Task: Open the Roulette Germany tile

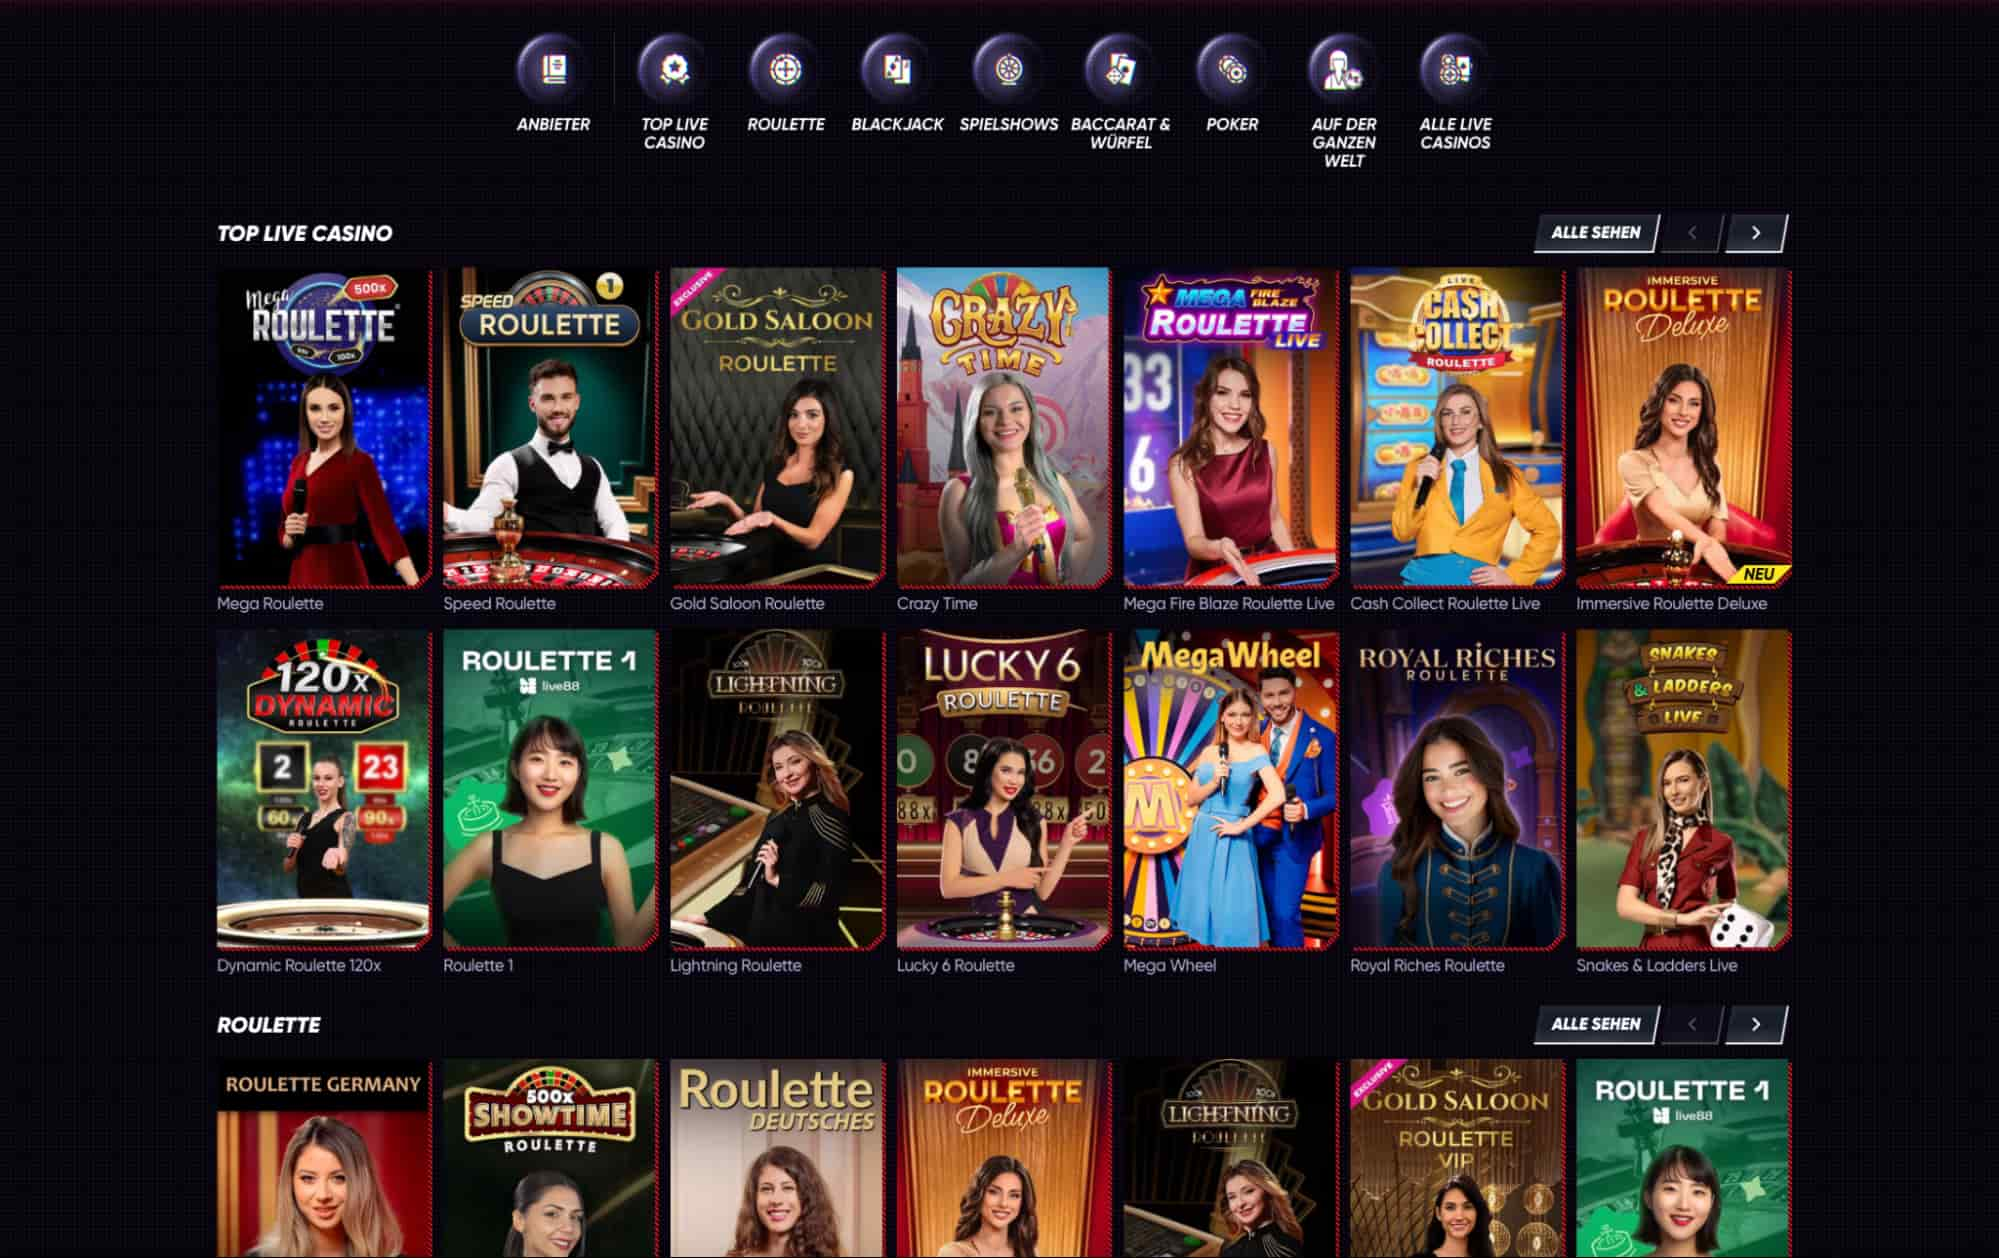Action: pos(324,1158)
